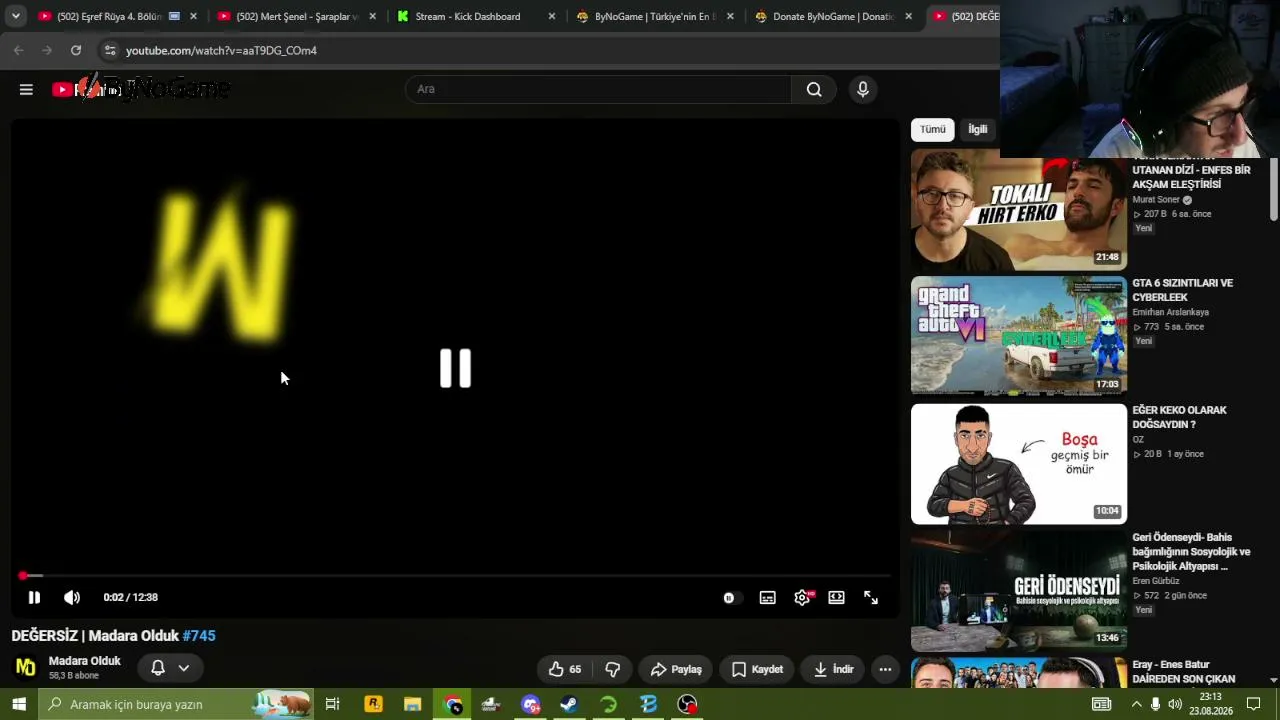This screenshot has height=720, width=1280.
Task: Pause the video with the player pause button
Action: [34, 597]
